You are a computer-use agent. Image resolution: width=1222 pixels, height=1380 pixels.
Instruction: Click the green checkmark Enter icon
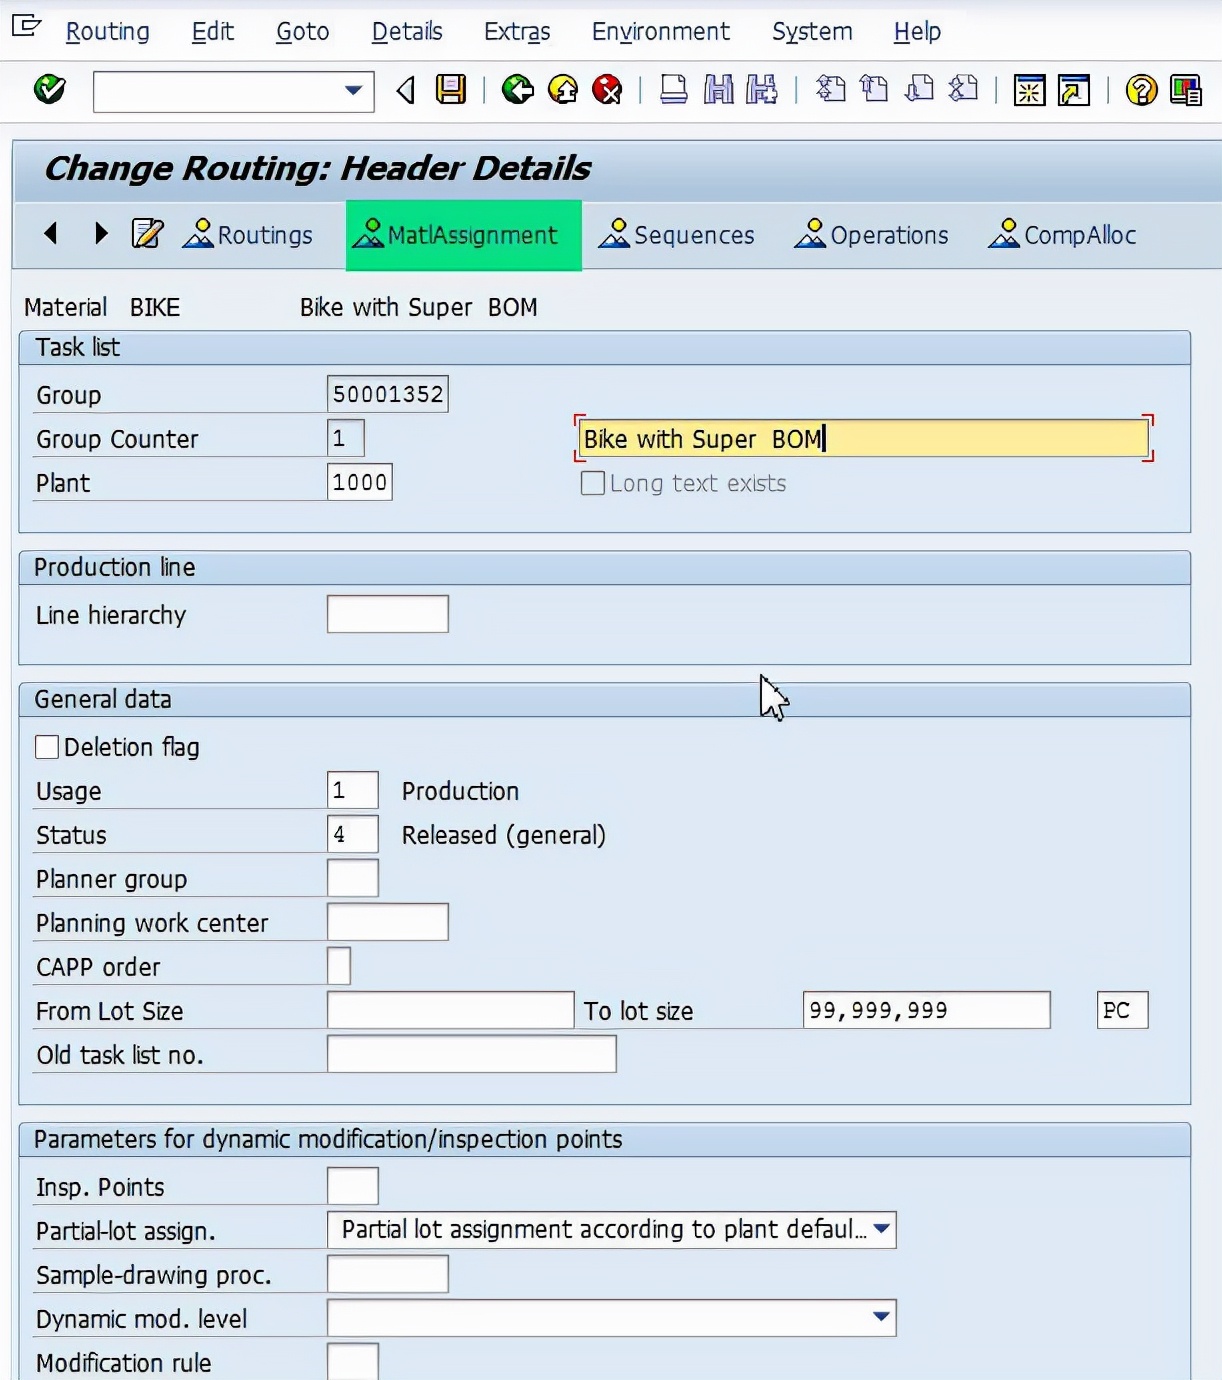coord(49,90)
